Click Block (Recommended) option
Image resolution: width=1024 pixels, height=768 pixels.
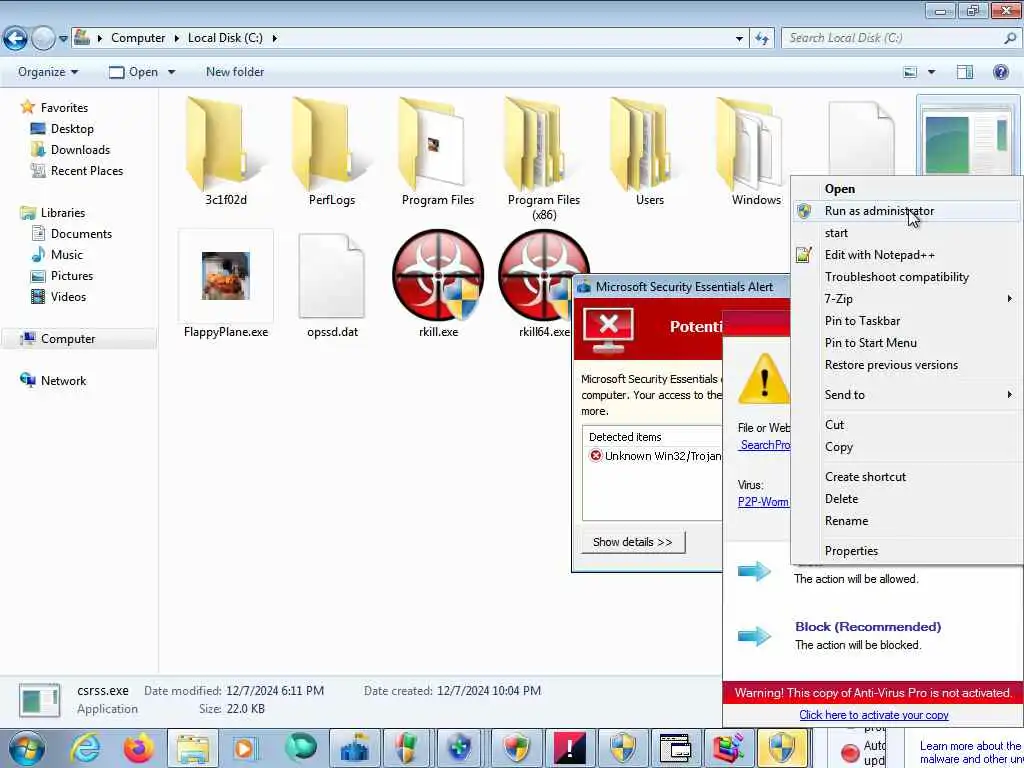point(868,627)
